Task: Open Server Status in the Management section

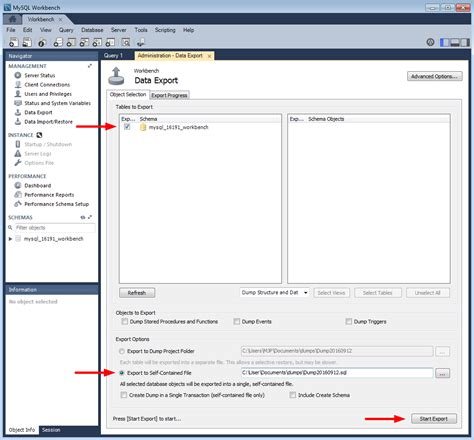Action: [39, 75]
